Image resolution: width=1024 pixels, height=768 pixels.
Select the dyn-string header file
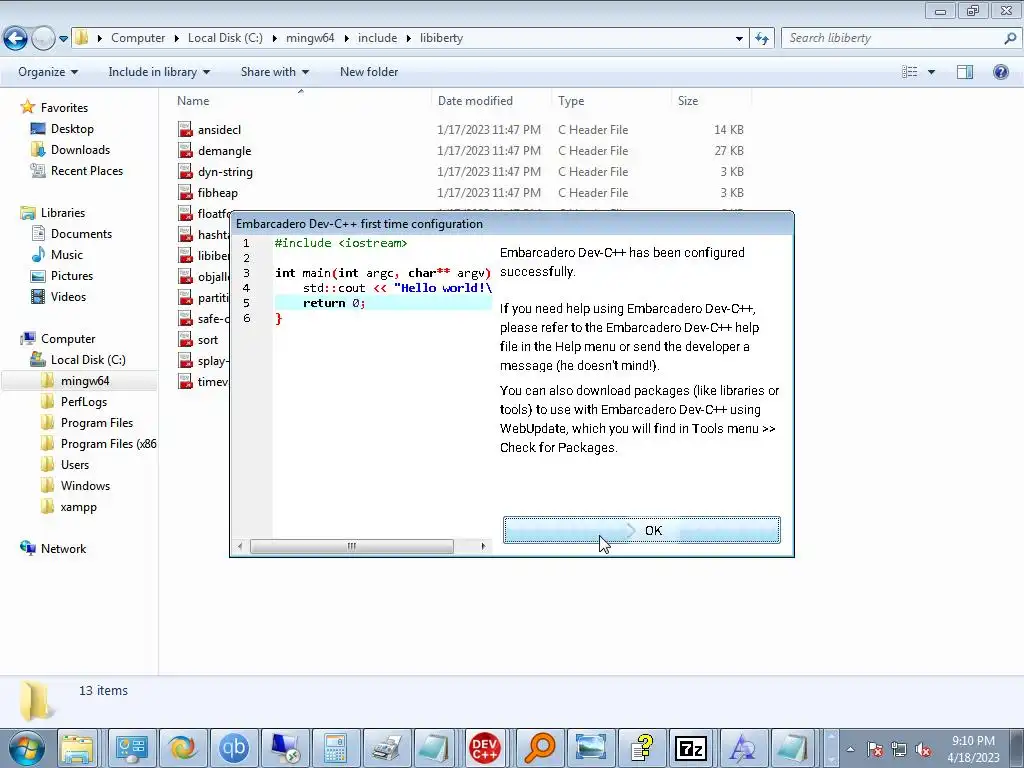point(225,172)
